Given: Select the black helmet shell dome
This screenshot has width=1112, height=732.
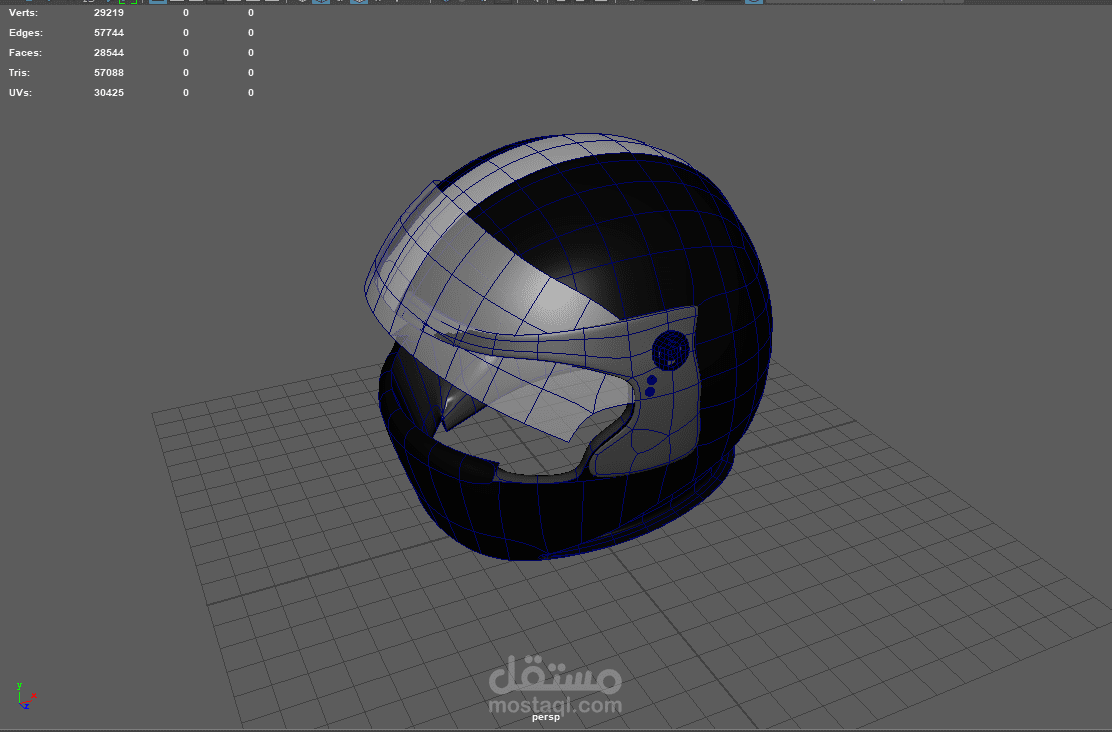Looking at the screenshot, I should pos(638,234).
